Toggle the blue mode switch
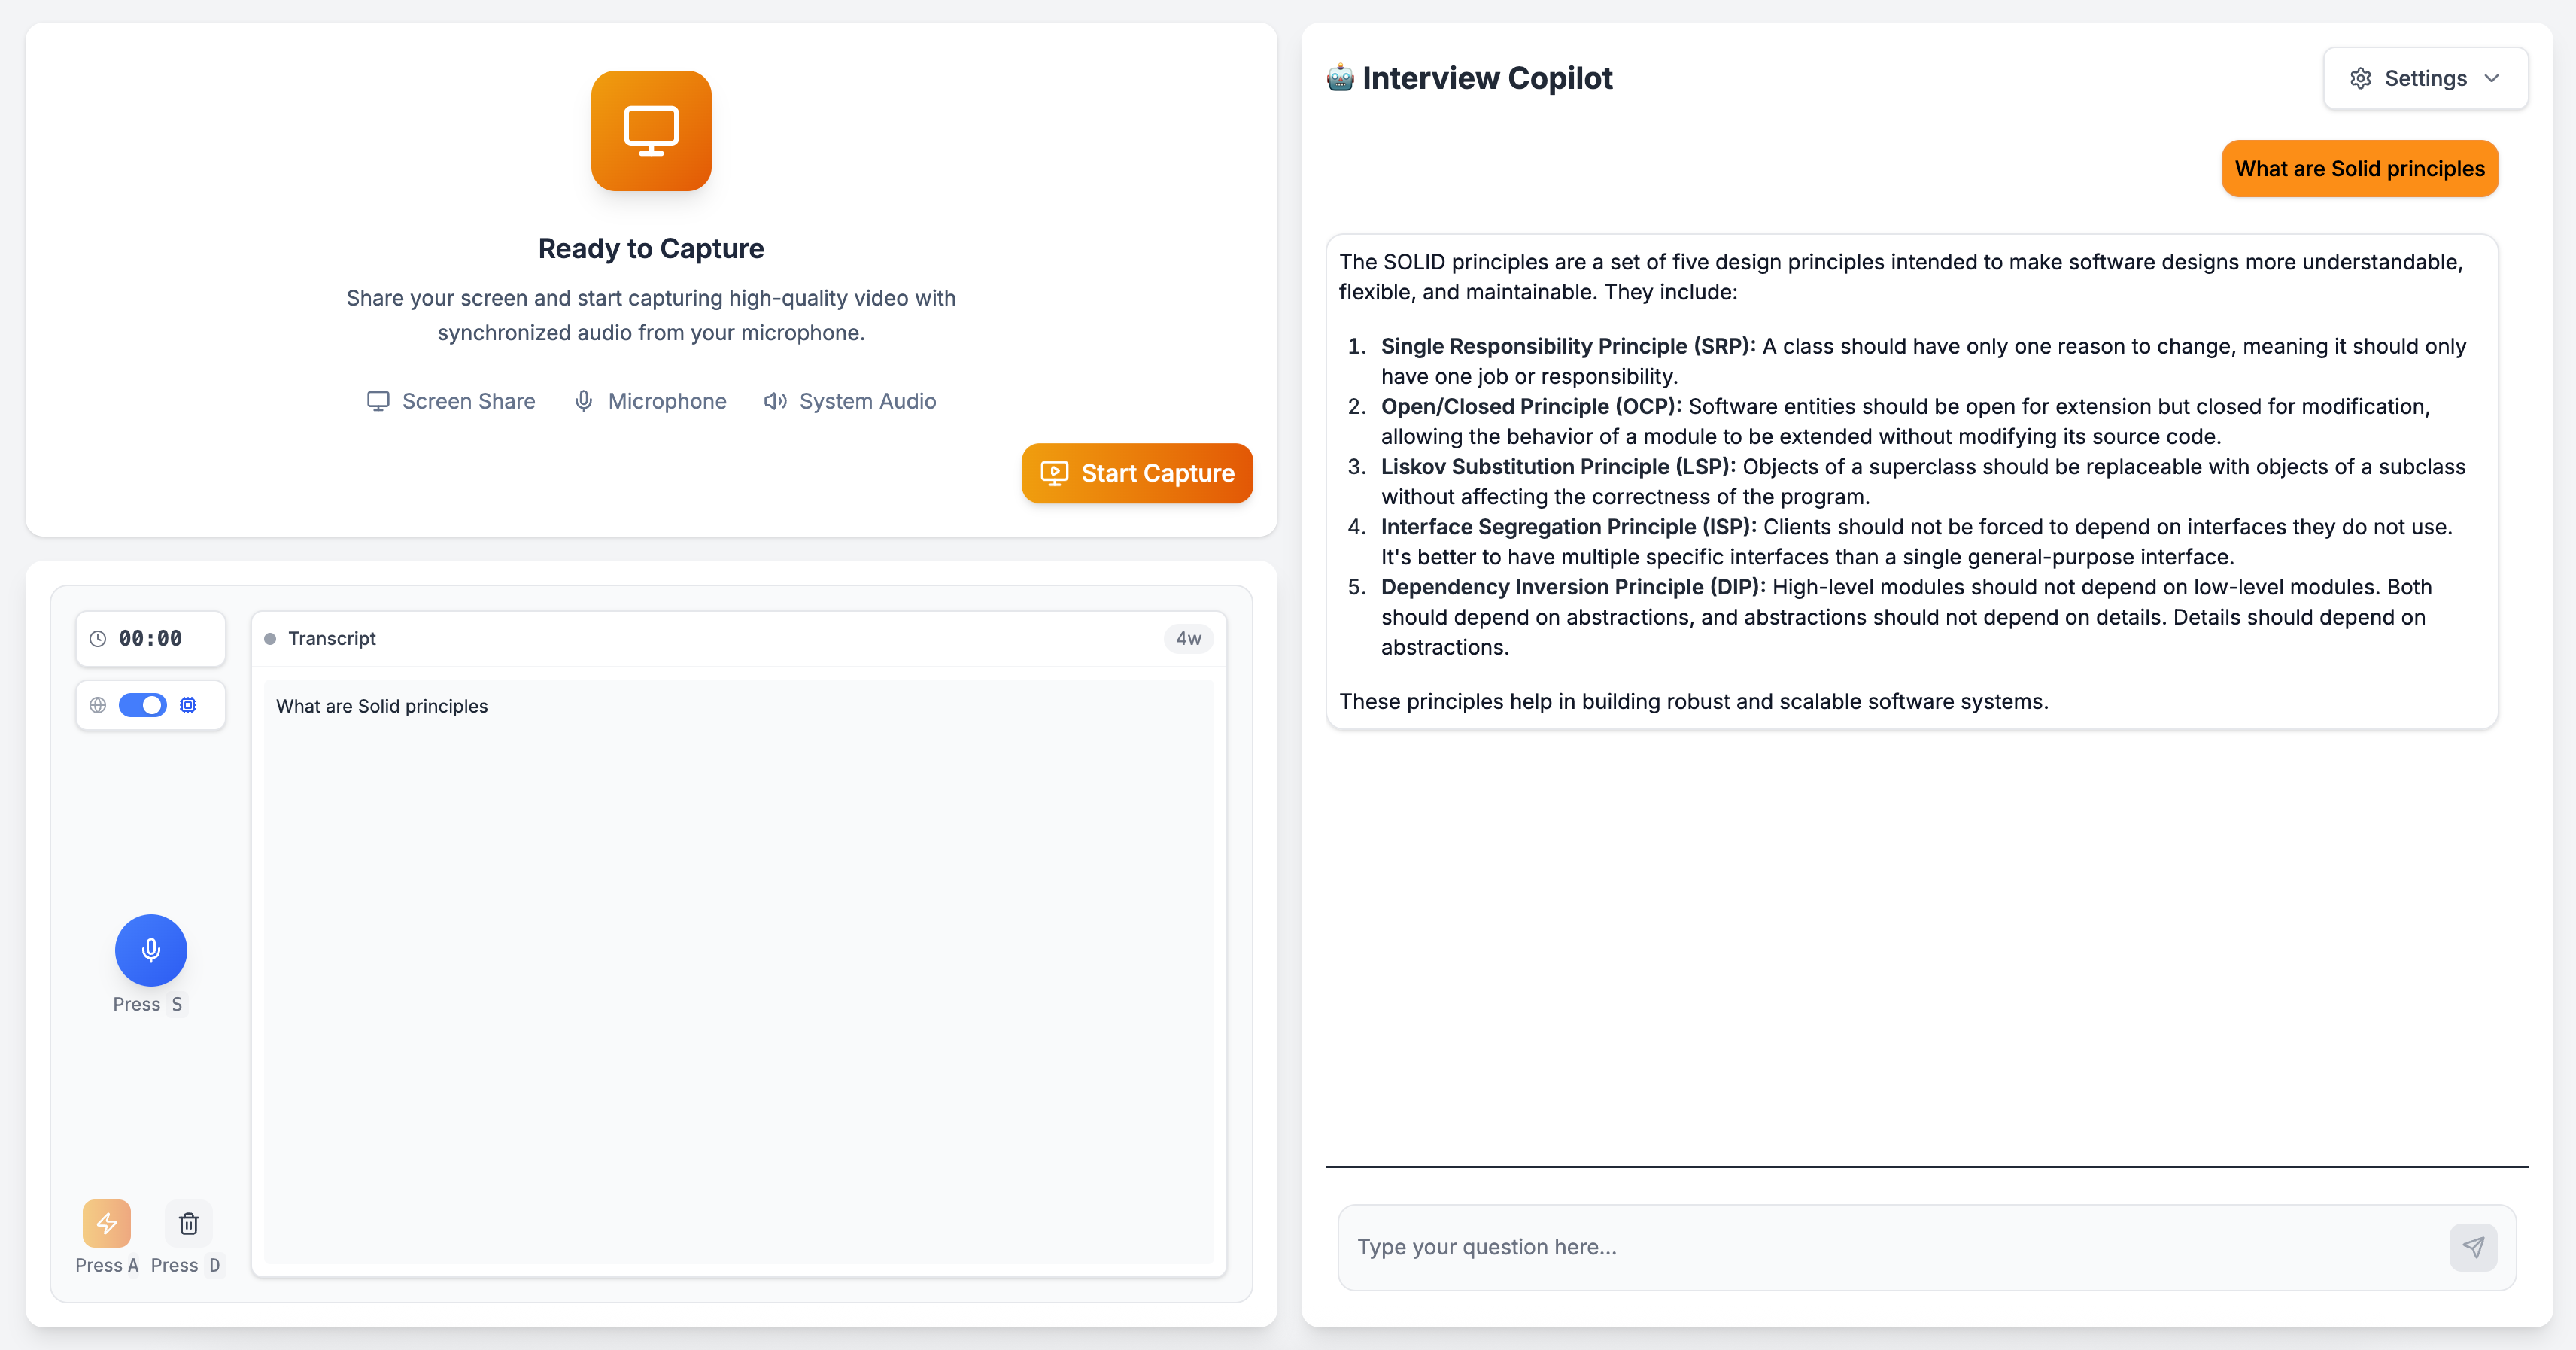The image size is (2576, 1350). point(143,705)
